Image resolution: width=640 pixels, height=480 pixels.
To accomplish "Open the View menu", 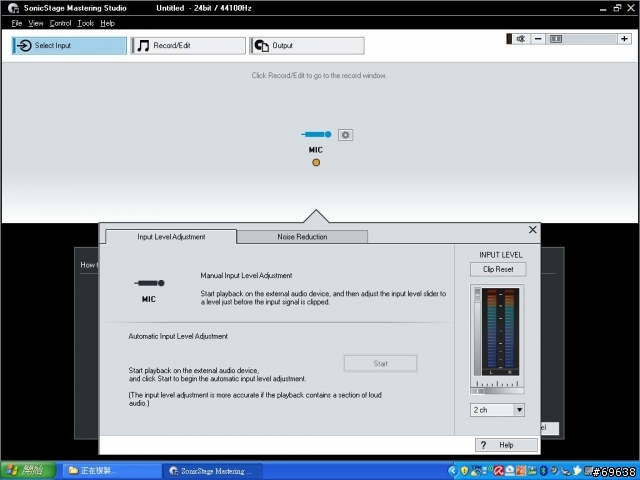I will pyautogui.click(x=36, y=23).
